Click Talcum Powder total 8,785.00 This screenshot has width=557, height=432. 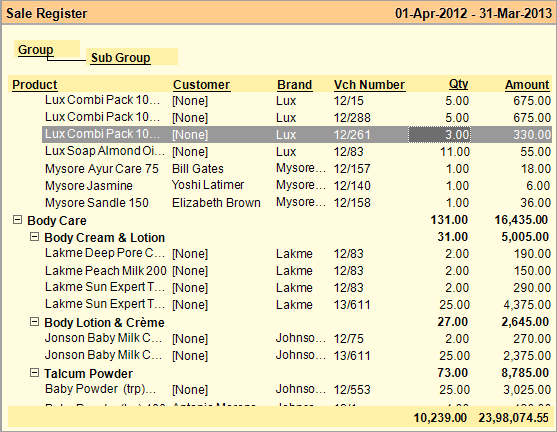pyautogui.click(x=525, y=373)
